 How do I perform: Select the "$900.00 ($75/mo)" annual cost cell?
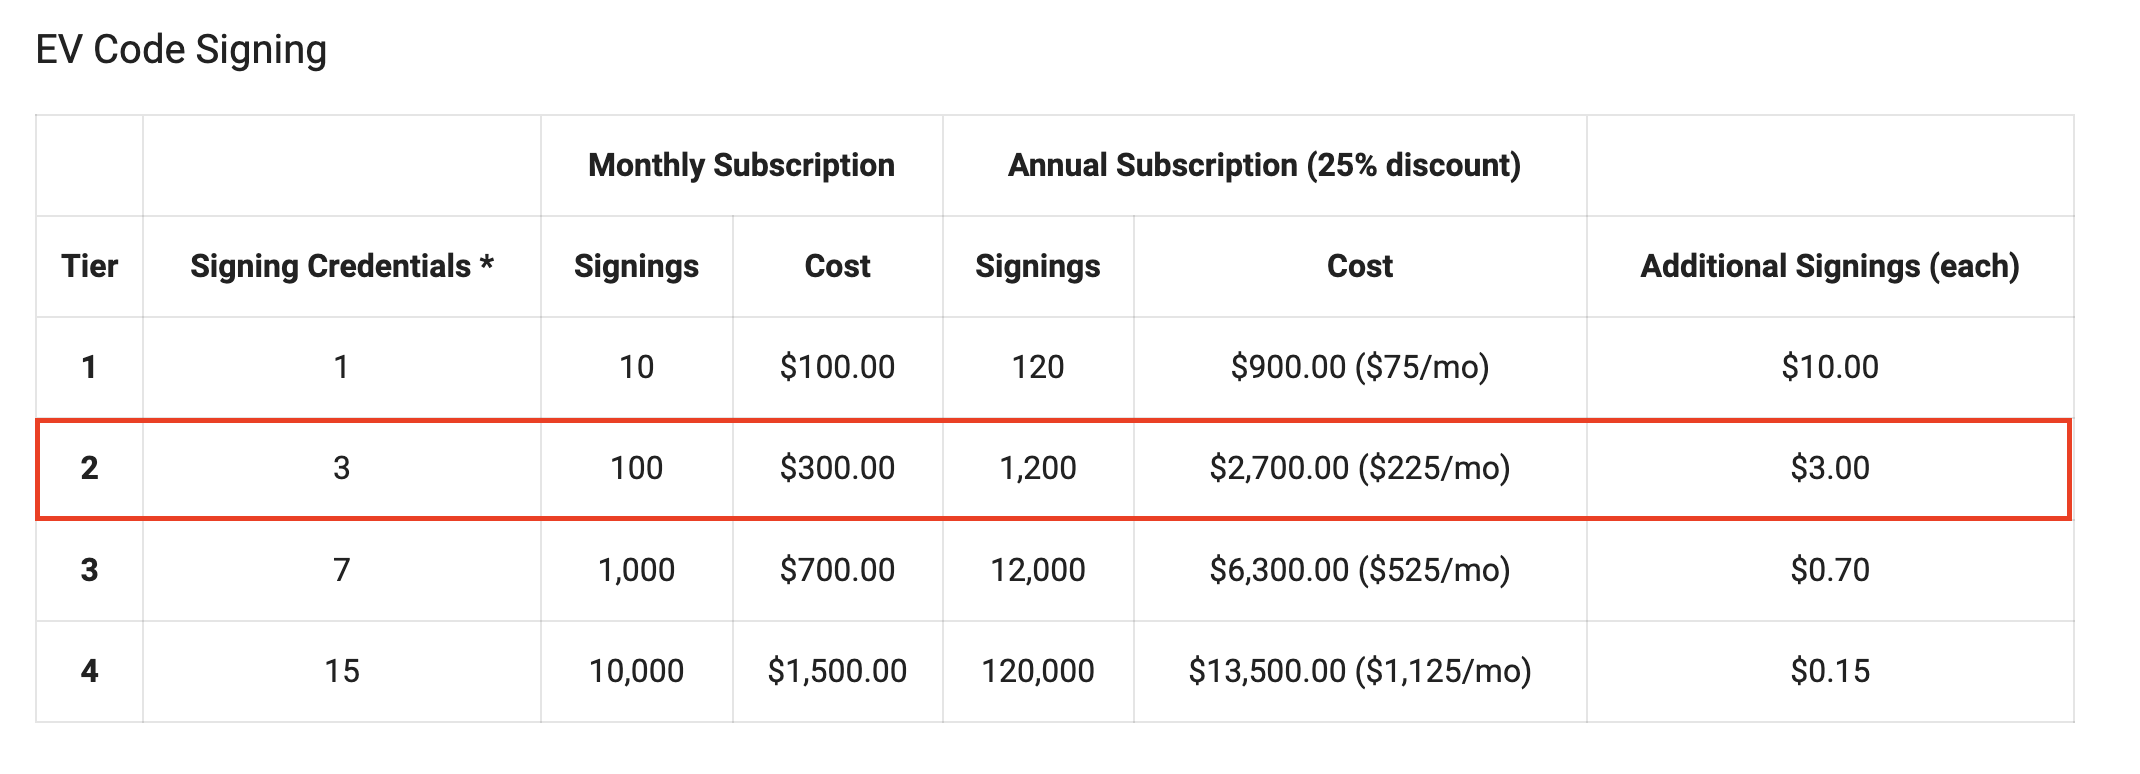(x=1359, y=367)
